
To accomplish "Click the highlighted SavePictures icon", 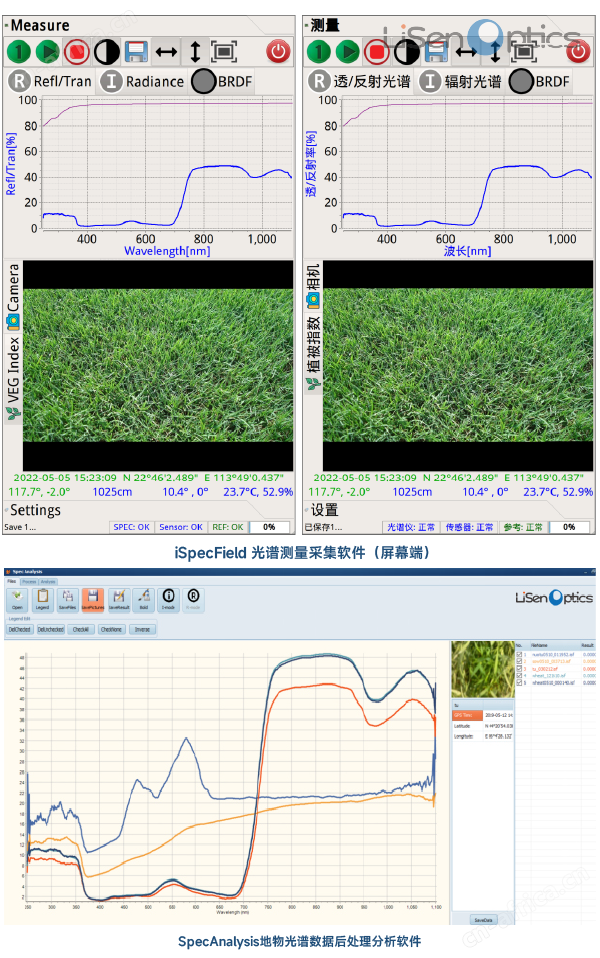I will [x=93, y=599].
